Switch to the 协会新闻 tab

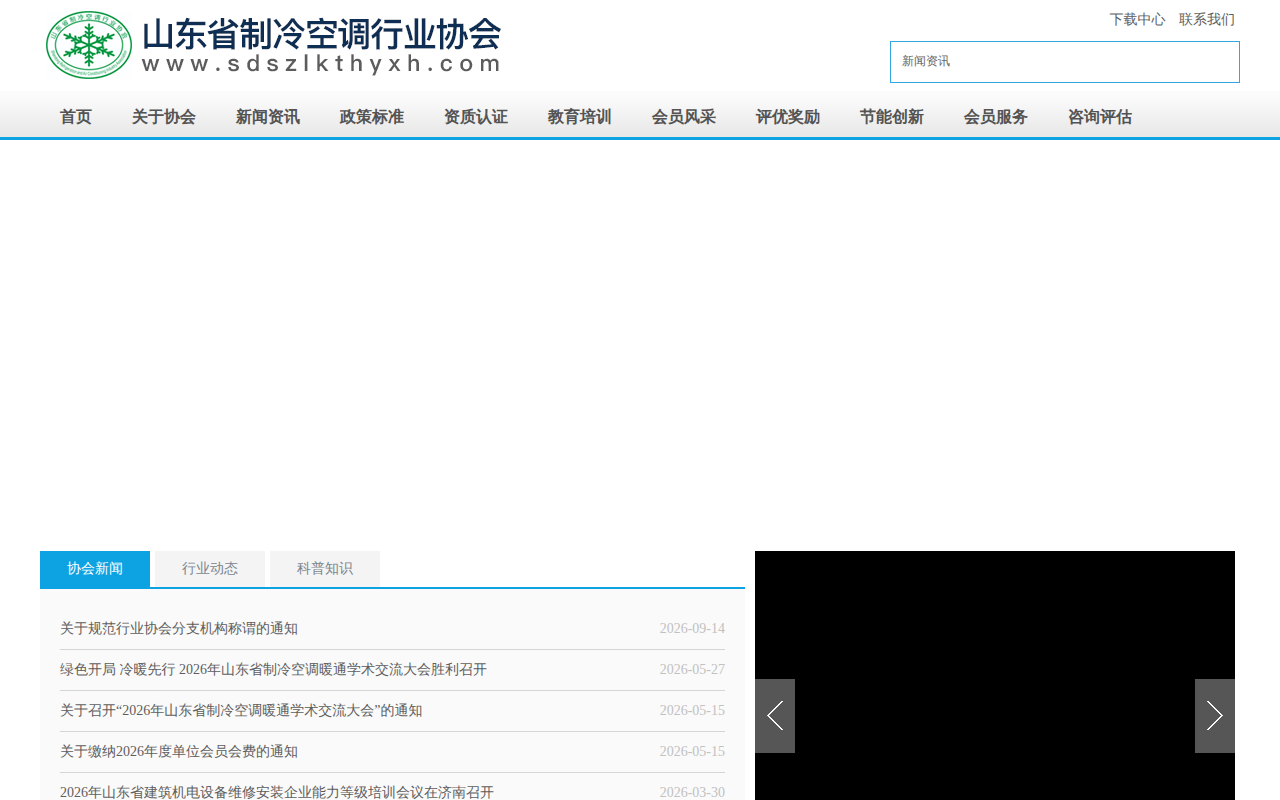[95, 569]
